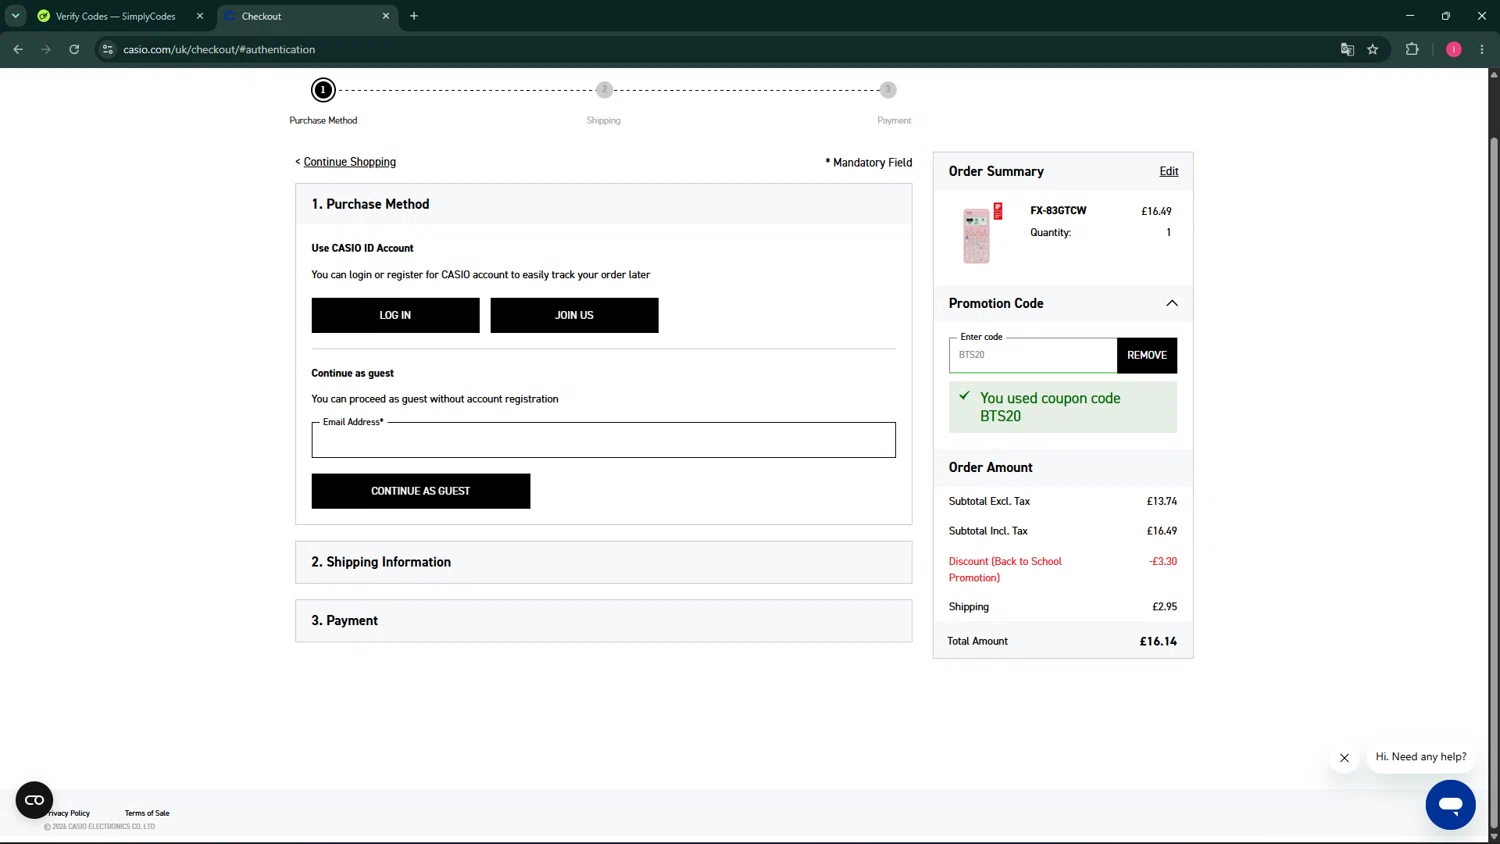Restore down the Chrome window
Viewport: 1500px width, 844px height.
pos(1446,16)
